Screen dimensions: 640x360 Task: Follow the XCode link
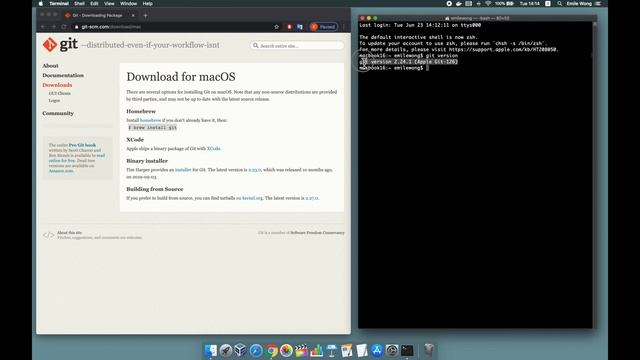click(213, 149)
